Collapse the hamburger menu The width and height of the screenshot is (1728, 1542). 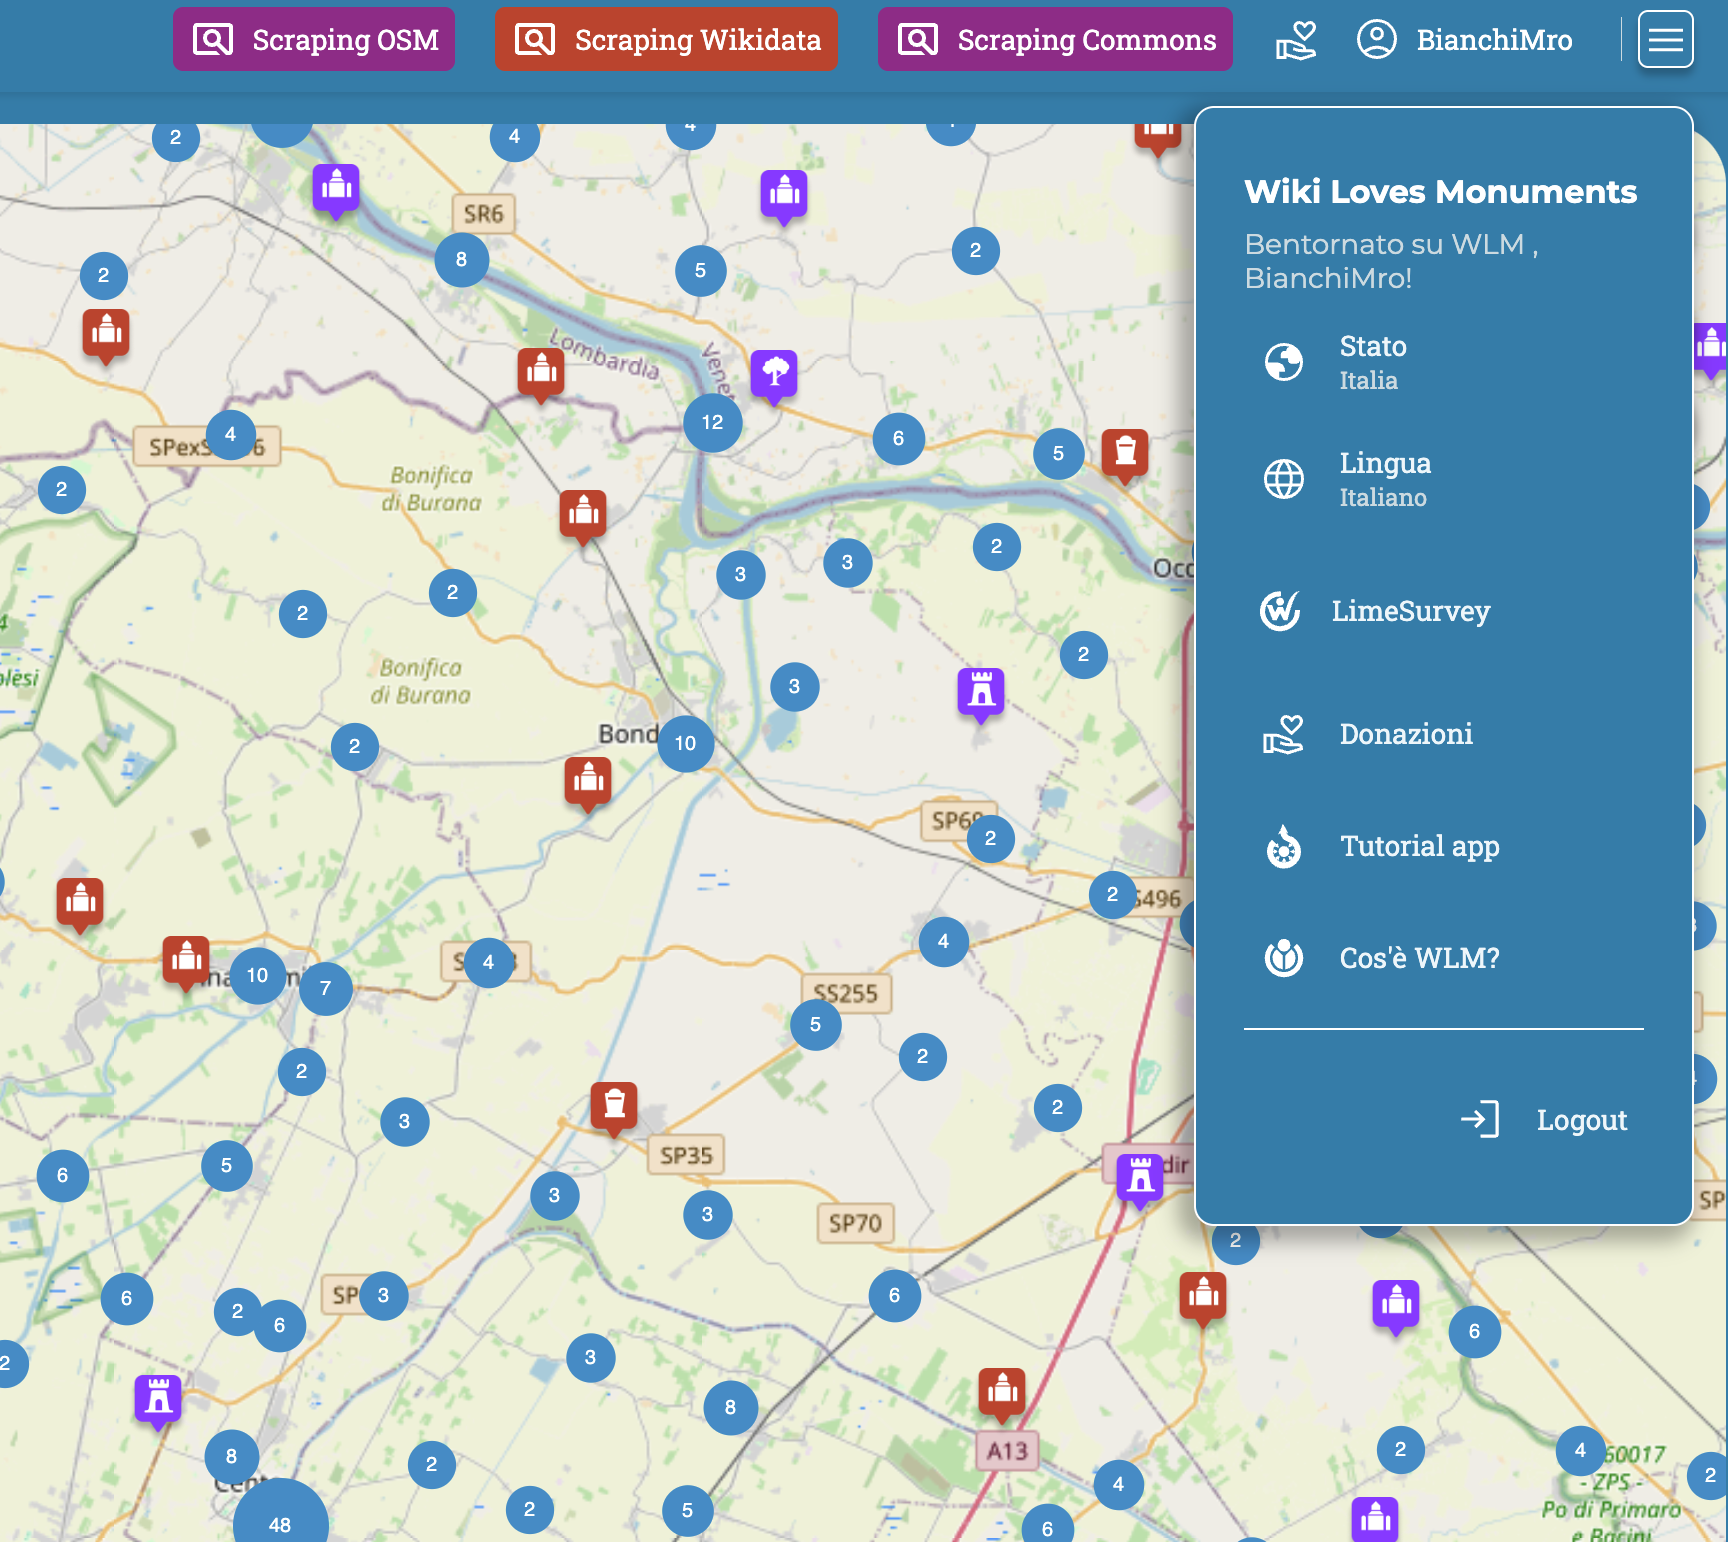1665,40
